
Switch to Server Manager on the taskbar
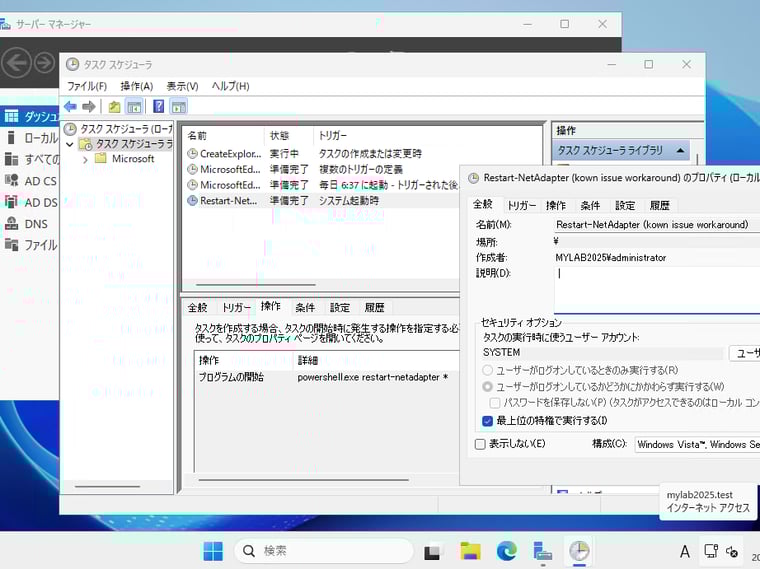click(x=543, y=552)
